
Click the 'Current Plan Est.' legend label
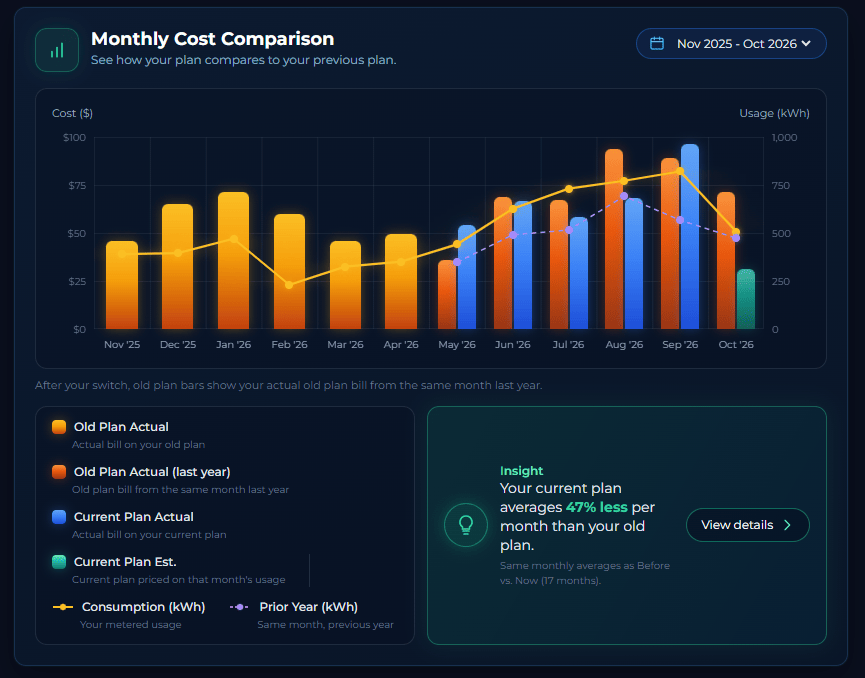coord(125,562)
